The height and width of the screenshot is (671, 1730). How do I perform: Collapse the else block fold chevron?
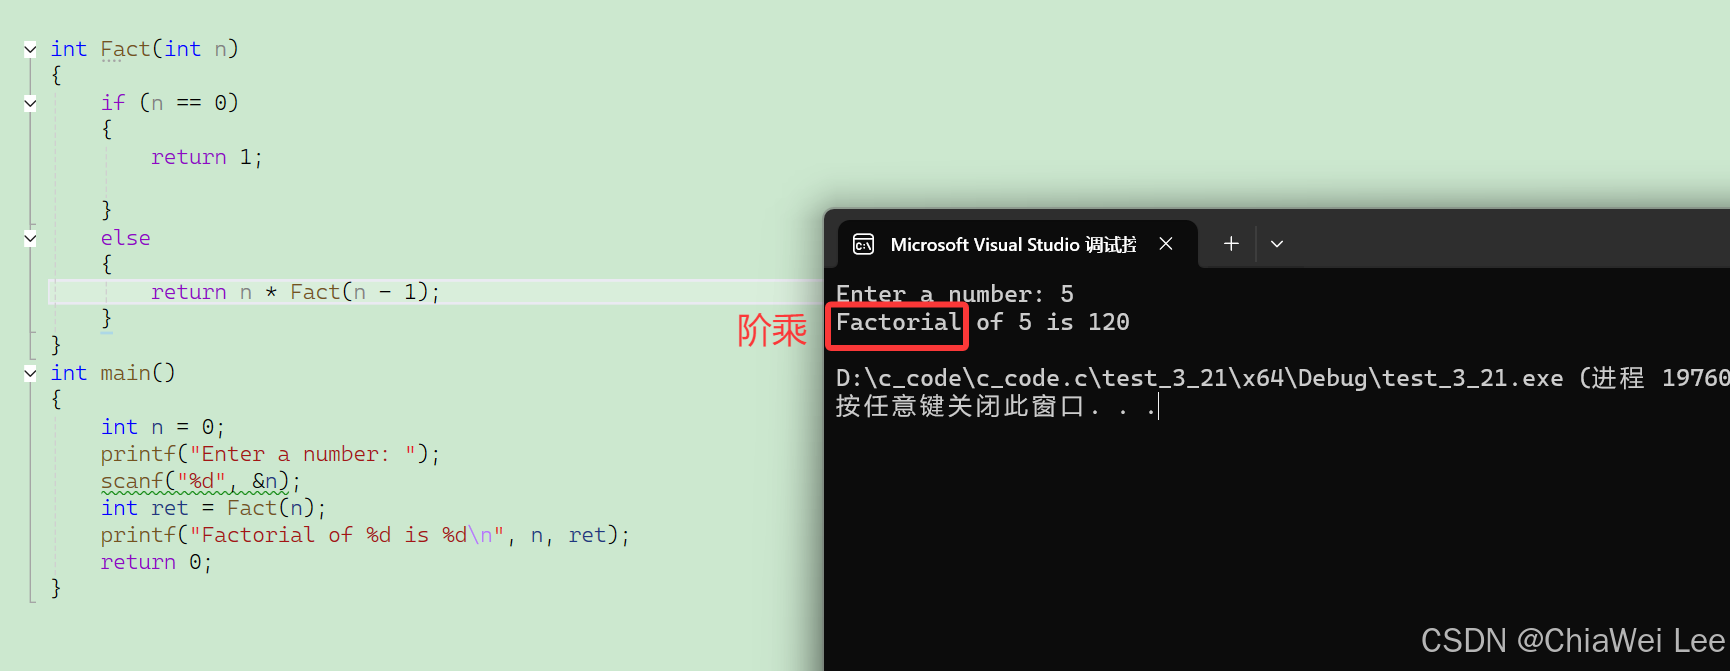pos(30,238)
